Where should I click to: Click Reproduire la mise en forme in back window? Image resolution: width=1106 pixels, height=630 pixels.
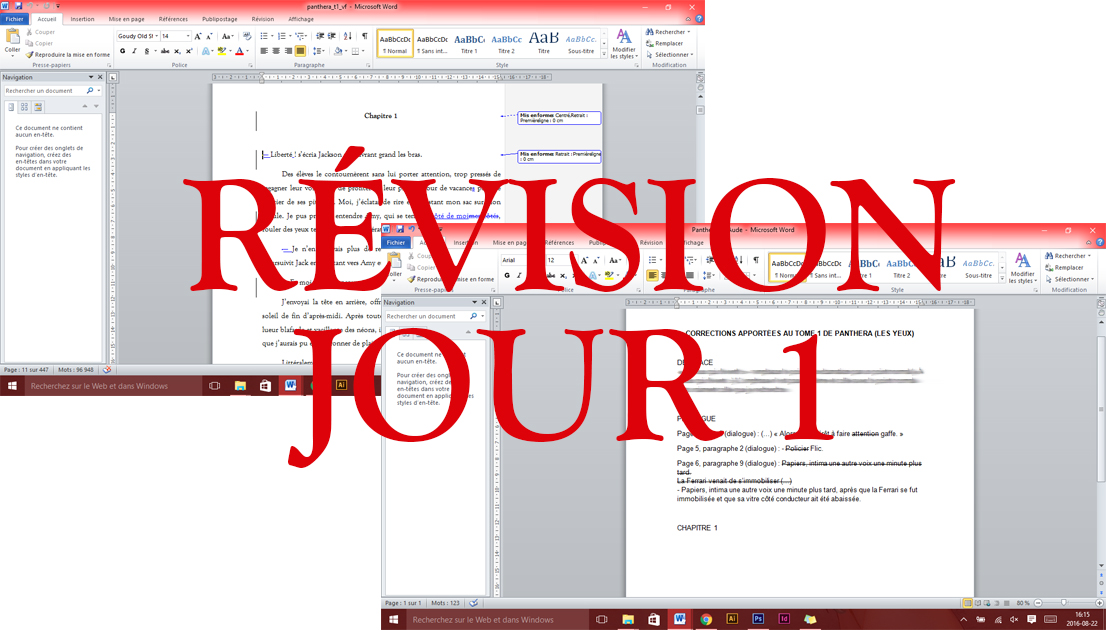coord(68,54)
